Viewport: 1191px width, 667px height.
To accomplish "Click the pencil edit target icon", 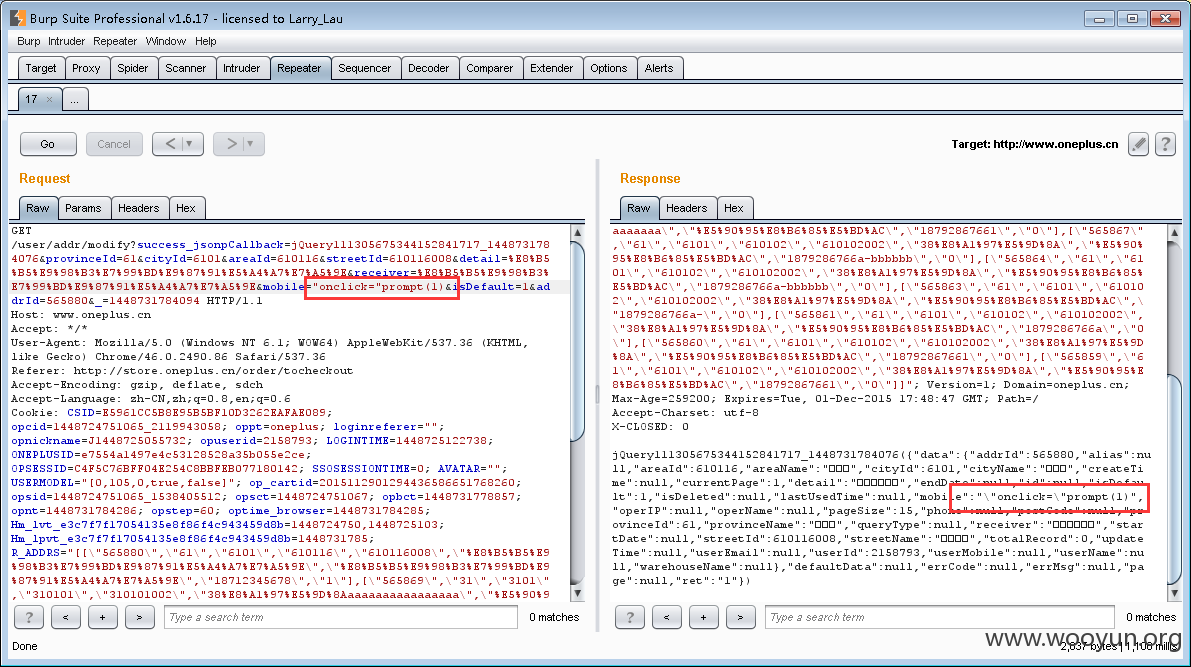I will [1138, 144].
